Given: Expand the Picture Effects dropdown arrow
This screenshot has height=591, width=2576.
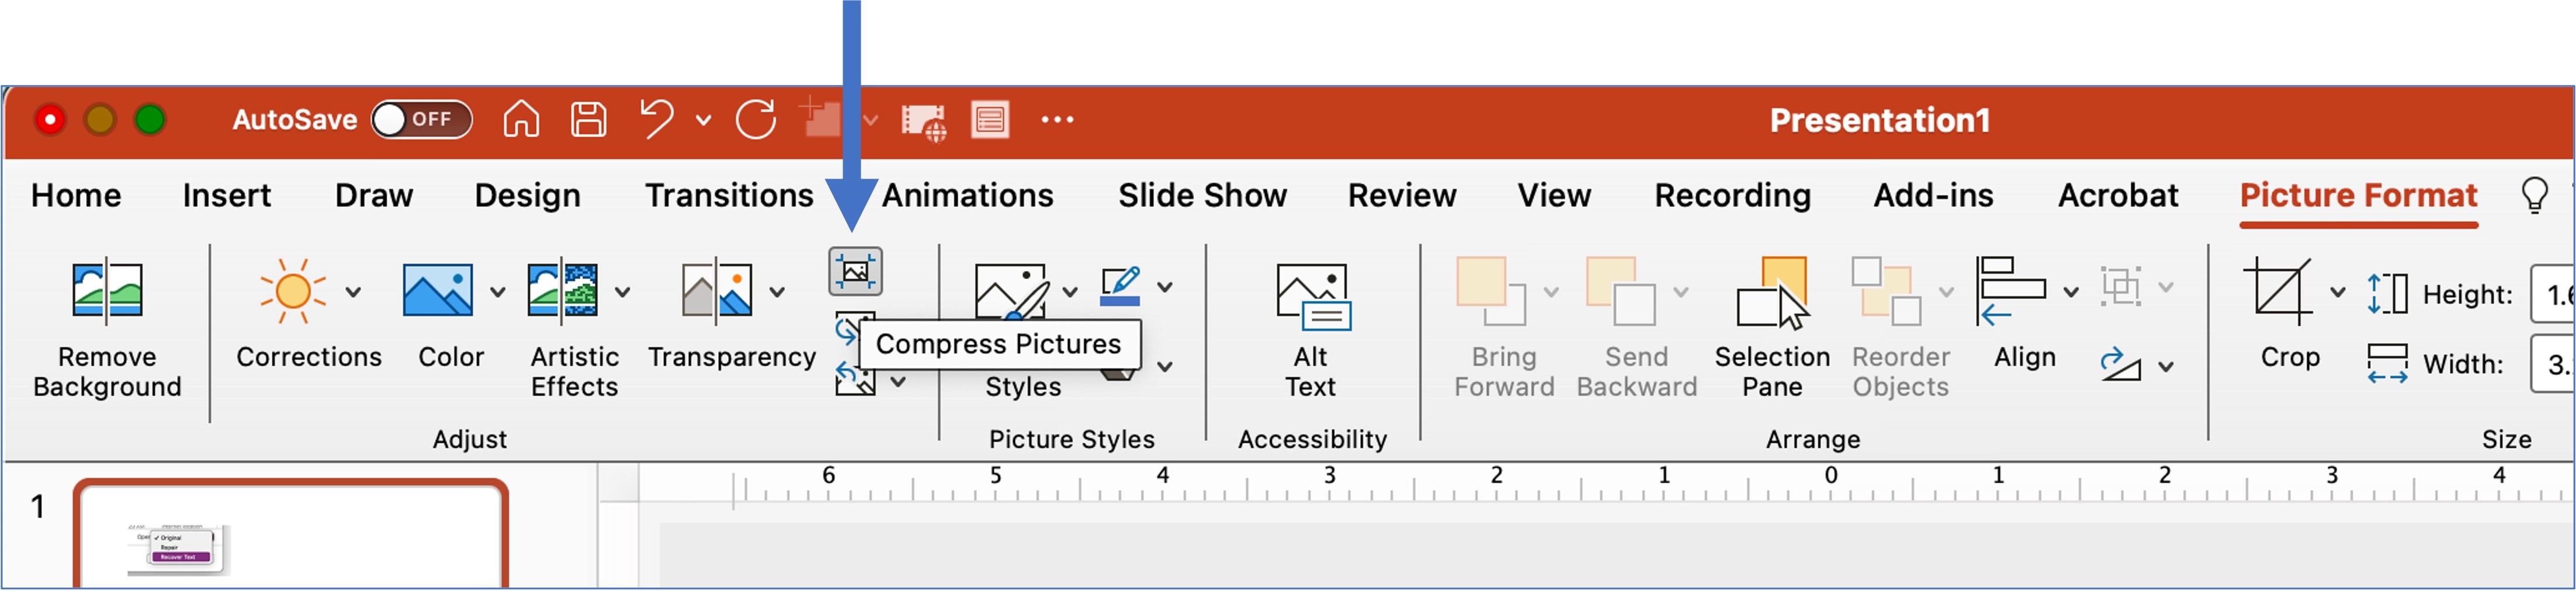Looking at the screenshot, I should (x=1165, y=367).
